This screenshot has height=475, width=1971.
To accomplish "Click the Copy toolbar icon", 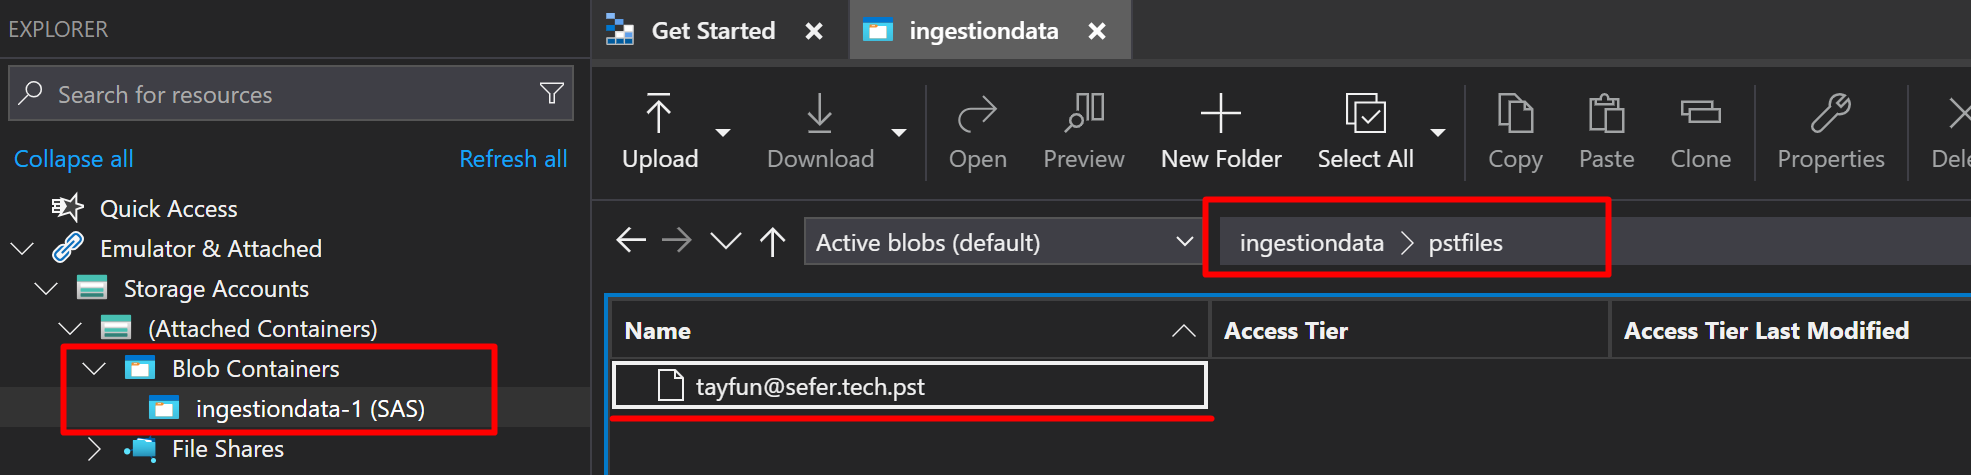I will pos(1515,114).
